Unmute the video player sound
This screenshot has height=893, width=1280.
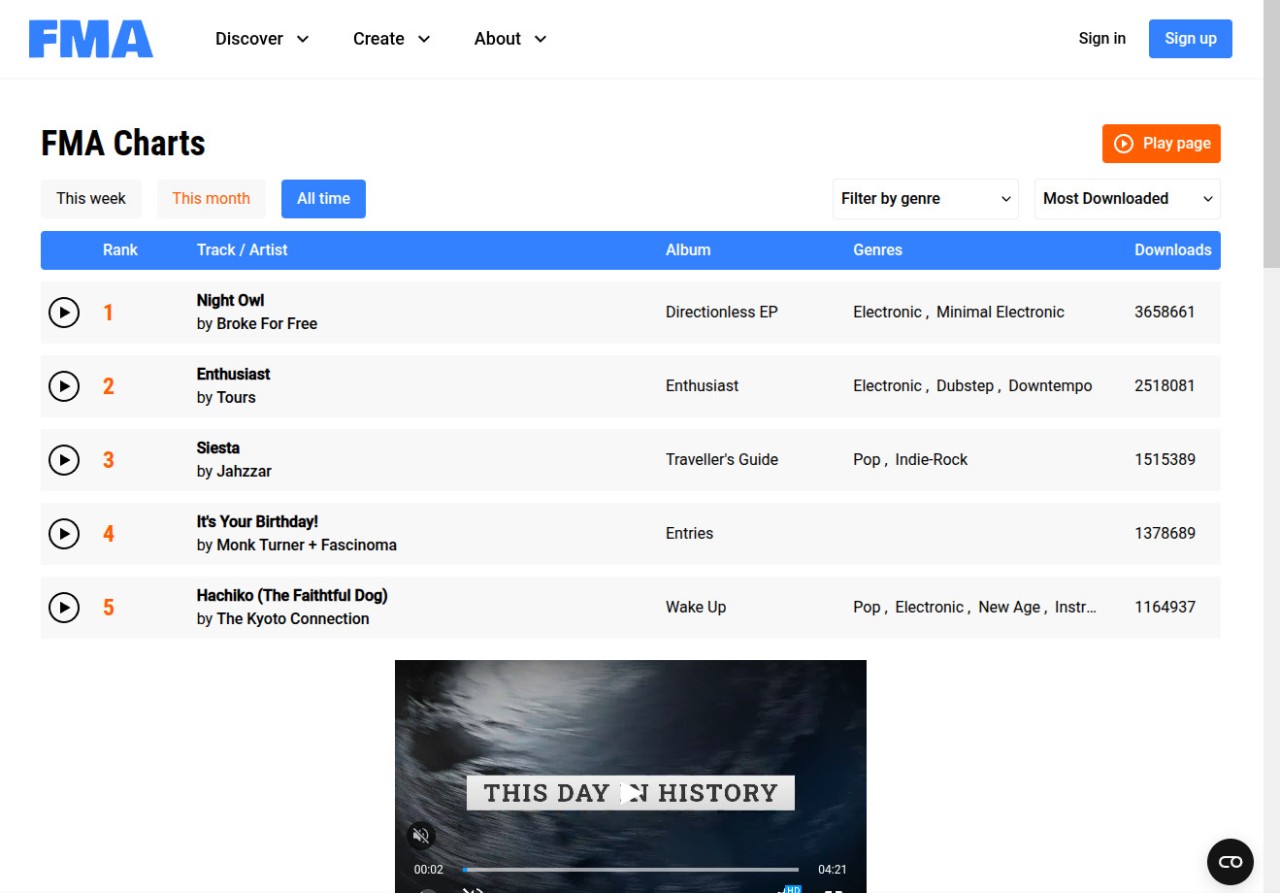(421, 836)
